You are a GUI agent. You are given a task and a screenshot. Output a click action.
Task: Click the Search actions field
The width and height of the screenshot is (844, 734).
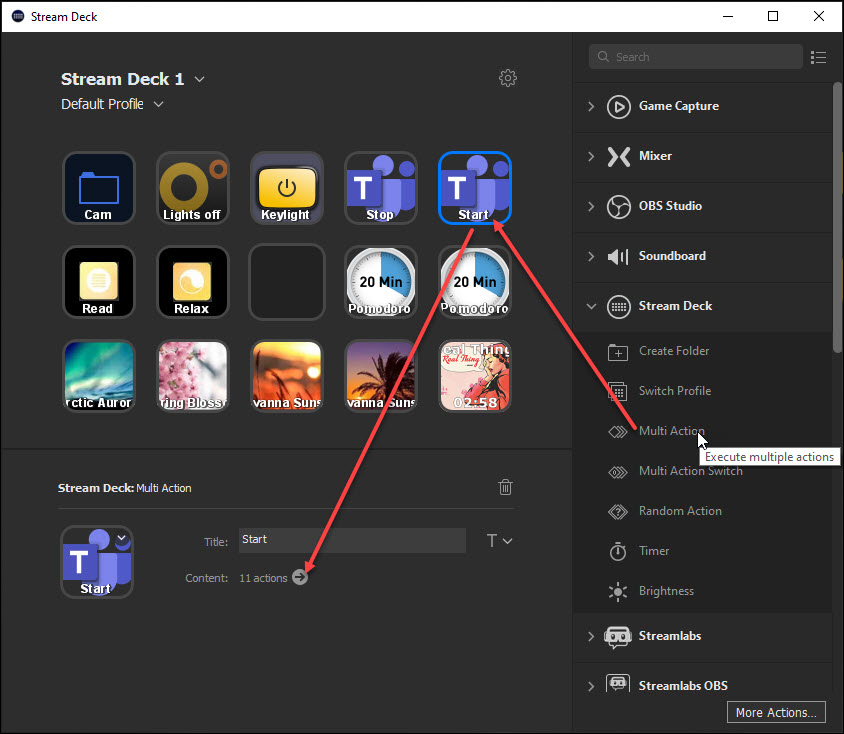pyautogui.click(x=695, y=57)
